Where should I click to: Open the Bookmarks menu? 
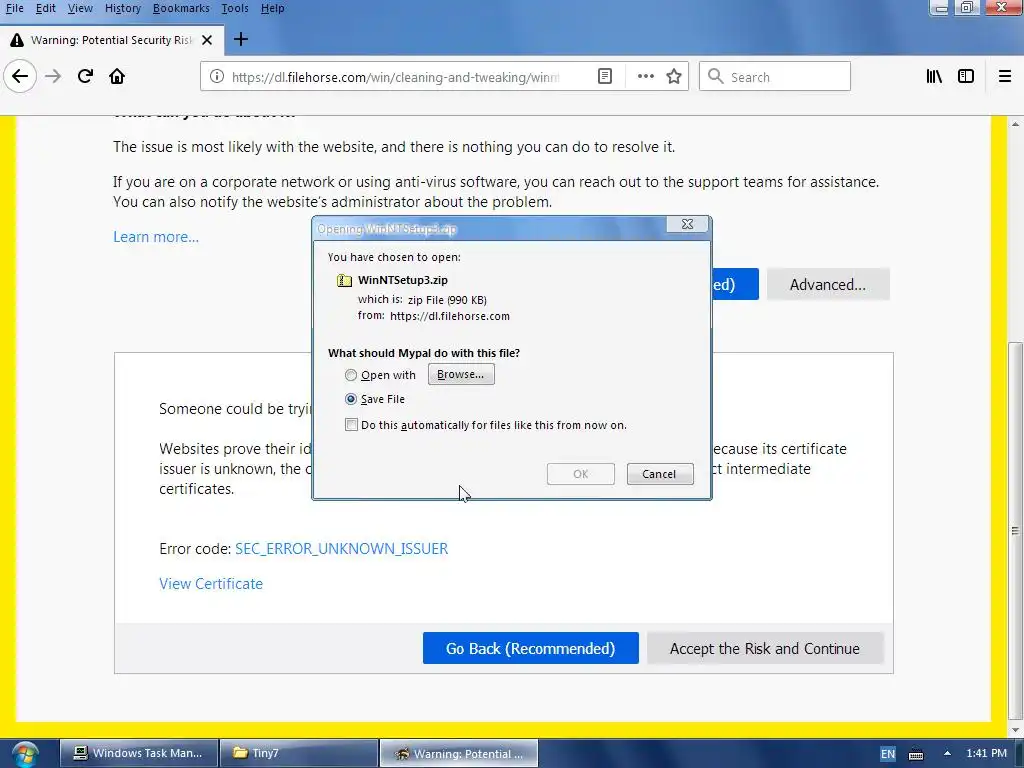pyautogui.click(x=181, y=8)
